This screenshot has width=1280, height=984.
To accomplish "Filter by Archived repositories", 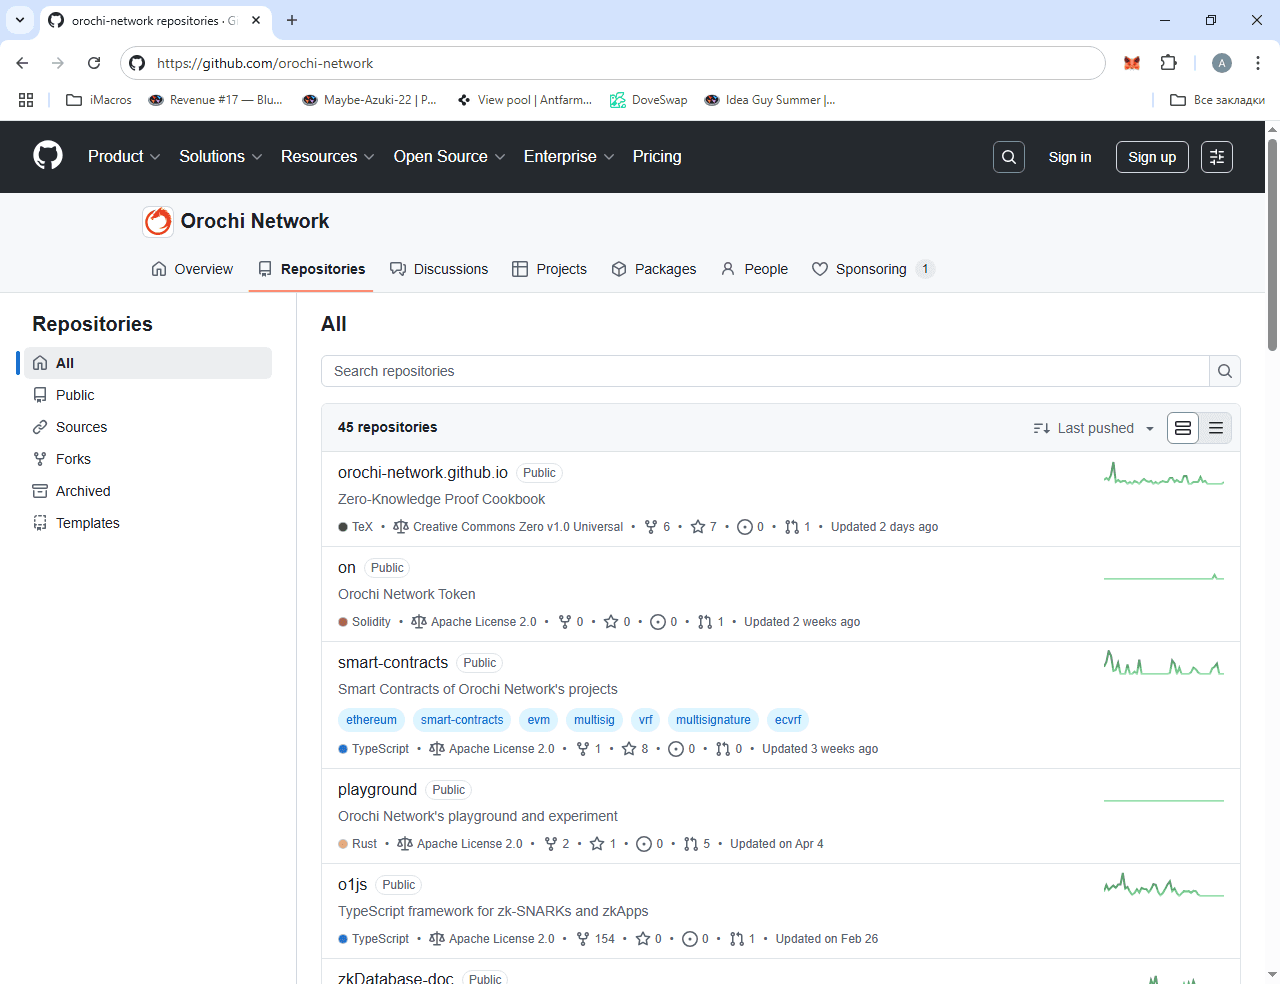I will point(148,491).
